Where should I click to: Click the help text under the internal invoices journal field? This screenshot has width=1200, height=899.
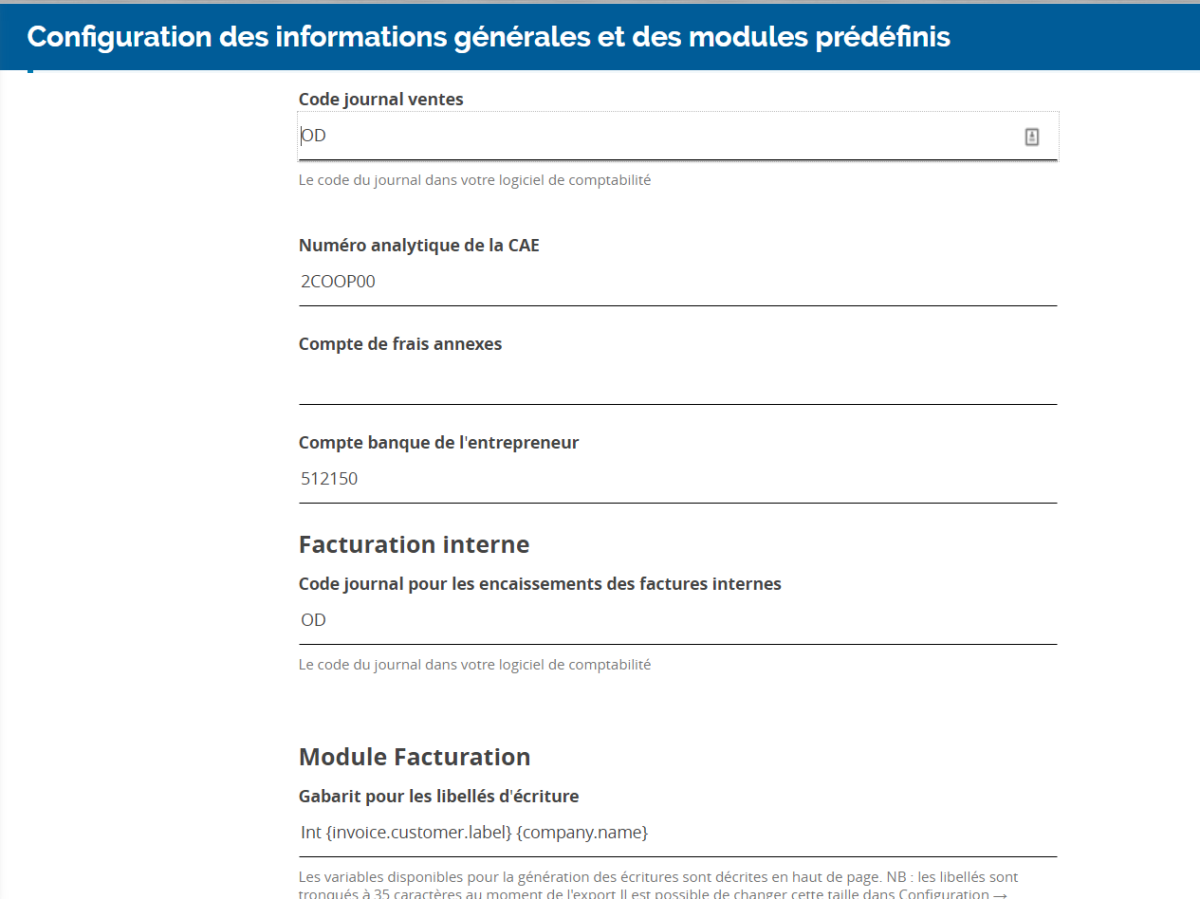(474, 664)
